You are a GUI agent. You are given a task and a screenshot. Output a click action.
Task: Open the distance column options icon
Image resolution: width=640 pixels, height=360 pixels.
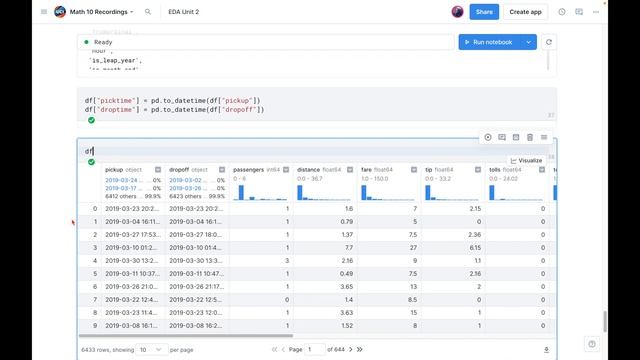(350, 169)
